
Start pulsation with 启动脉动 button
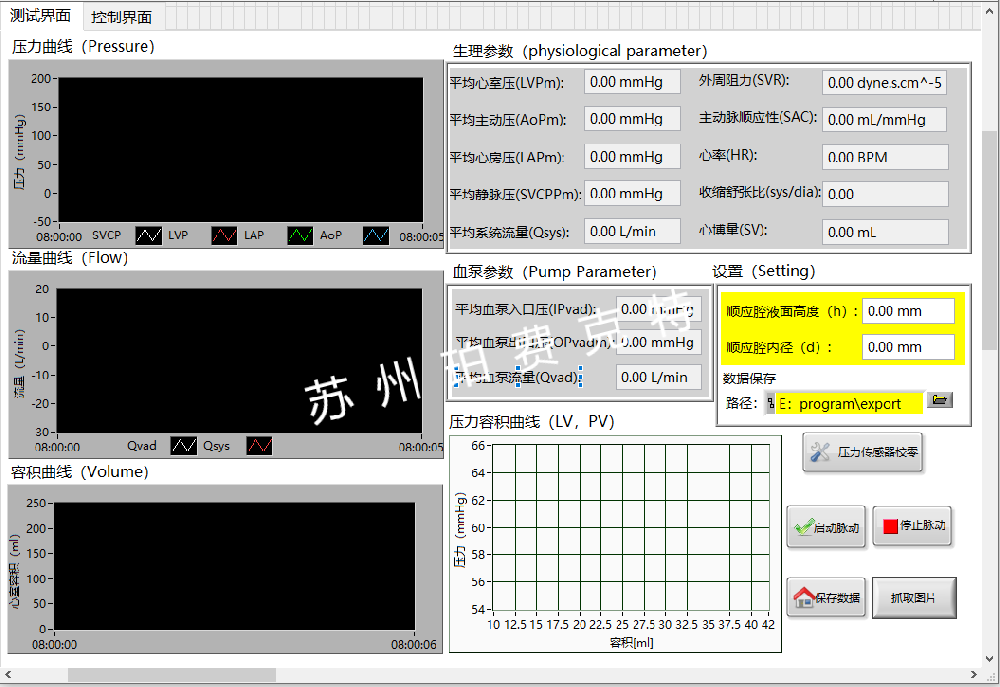pos(825,526)
